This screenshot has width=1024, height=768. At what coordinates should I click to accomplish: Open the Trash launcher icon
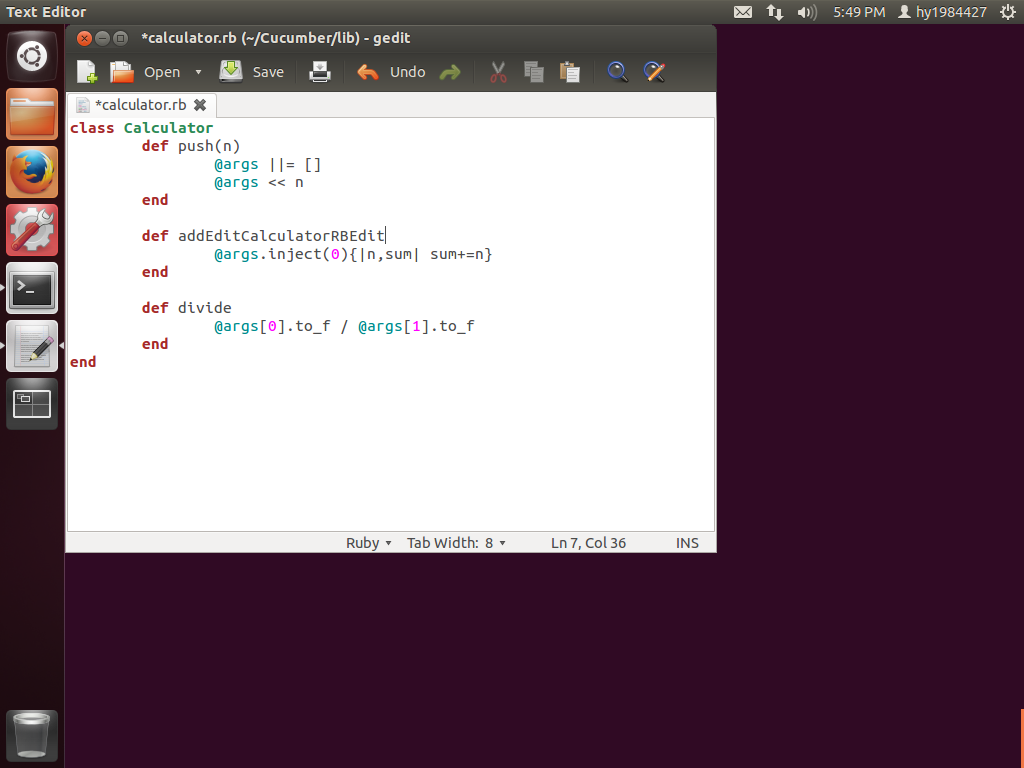point(32,735)
